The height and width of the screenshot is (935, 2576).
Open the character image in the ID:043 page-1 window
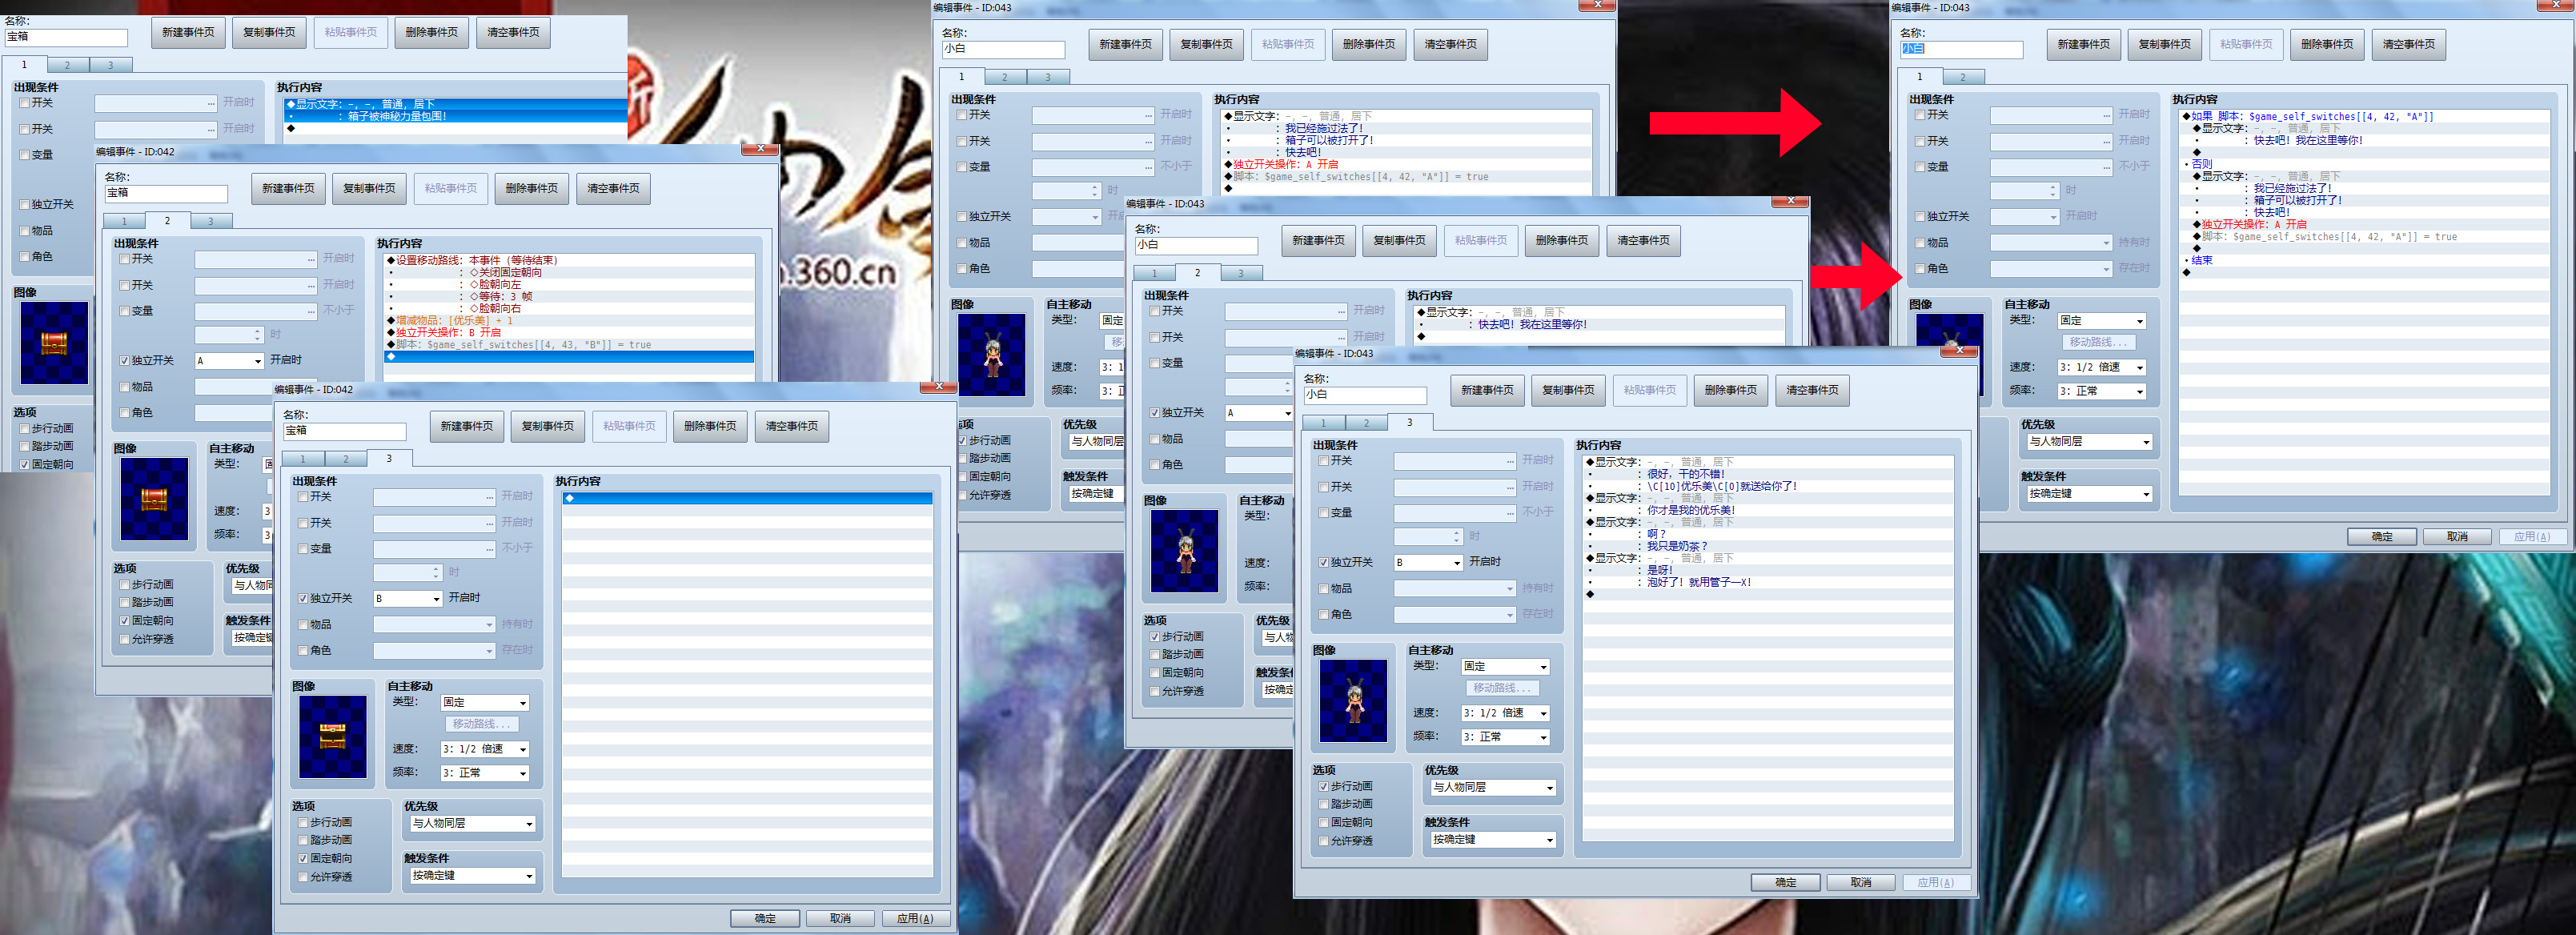(x=991, y=355)
